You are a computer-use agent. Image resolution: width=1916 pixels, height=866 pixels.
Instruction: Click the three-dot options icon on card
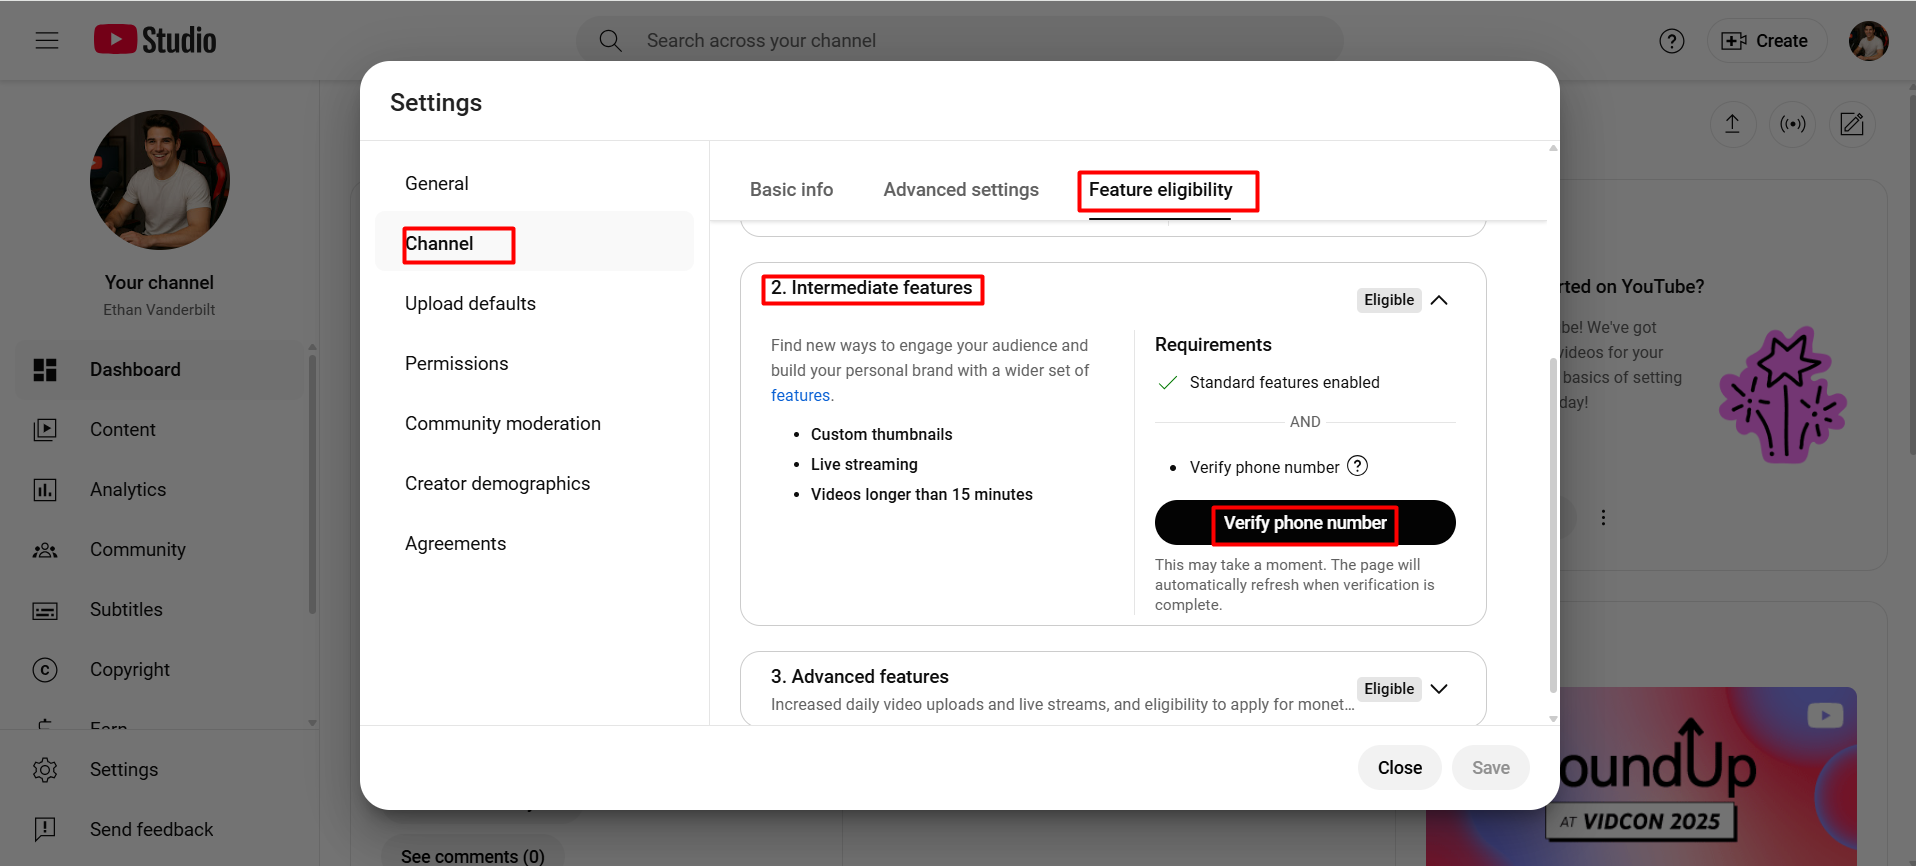(1603, 518)
